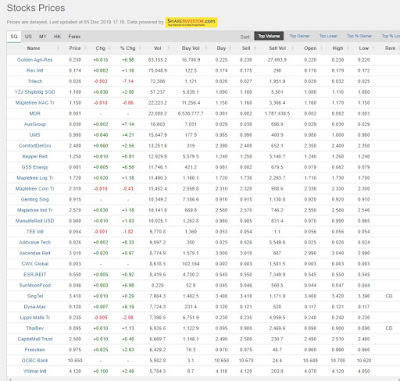Switch to the US market tab

(x=28, y=36)
